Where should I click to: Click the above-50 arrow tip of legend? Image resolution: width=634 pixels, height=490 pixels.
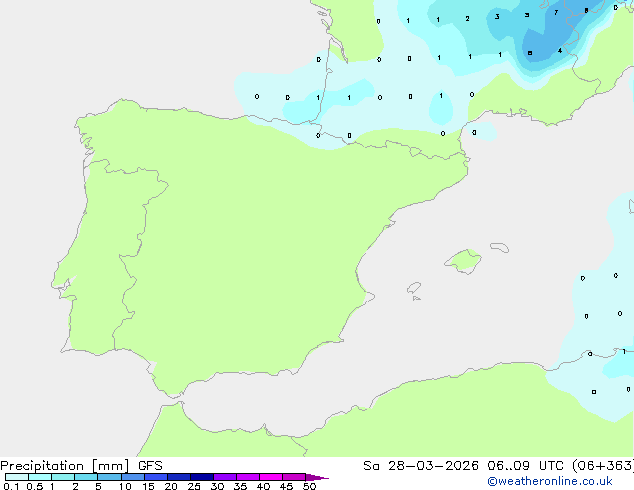[317, 477]
